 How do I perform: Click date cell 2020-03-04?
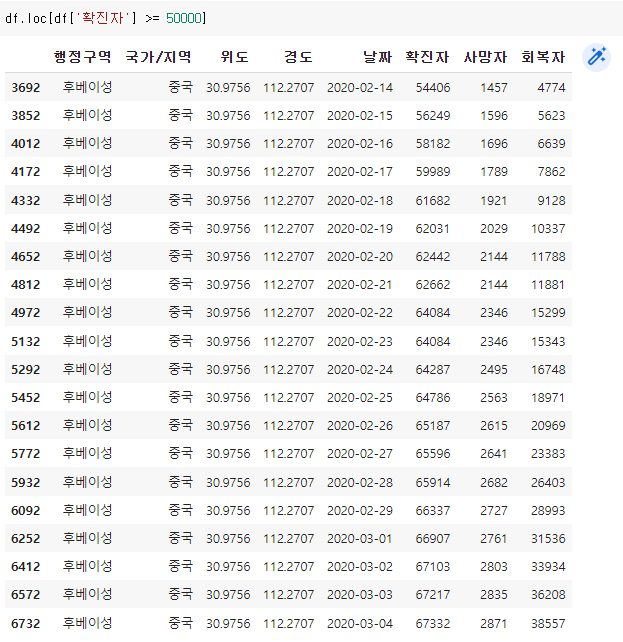tap(360, 624)
